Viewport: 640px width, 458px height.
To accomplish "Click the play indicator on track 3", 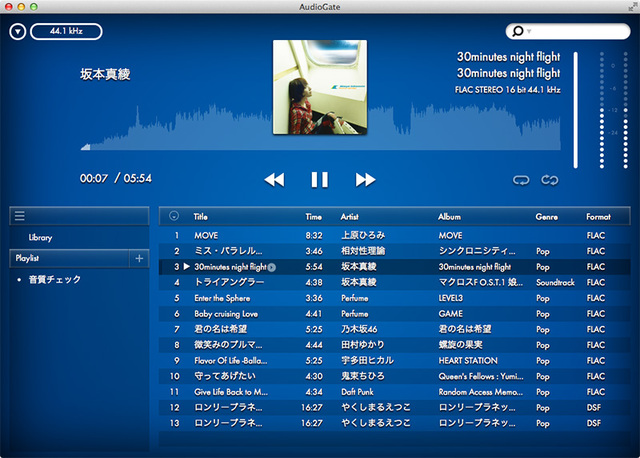I will [x=187, y=267].
